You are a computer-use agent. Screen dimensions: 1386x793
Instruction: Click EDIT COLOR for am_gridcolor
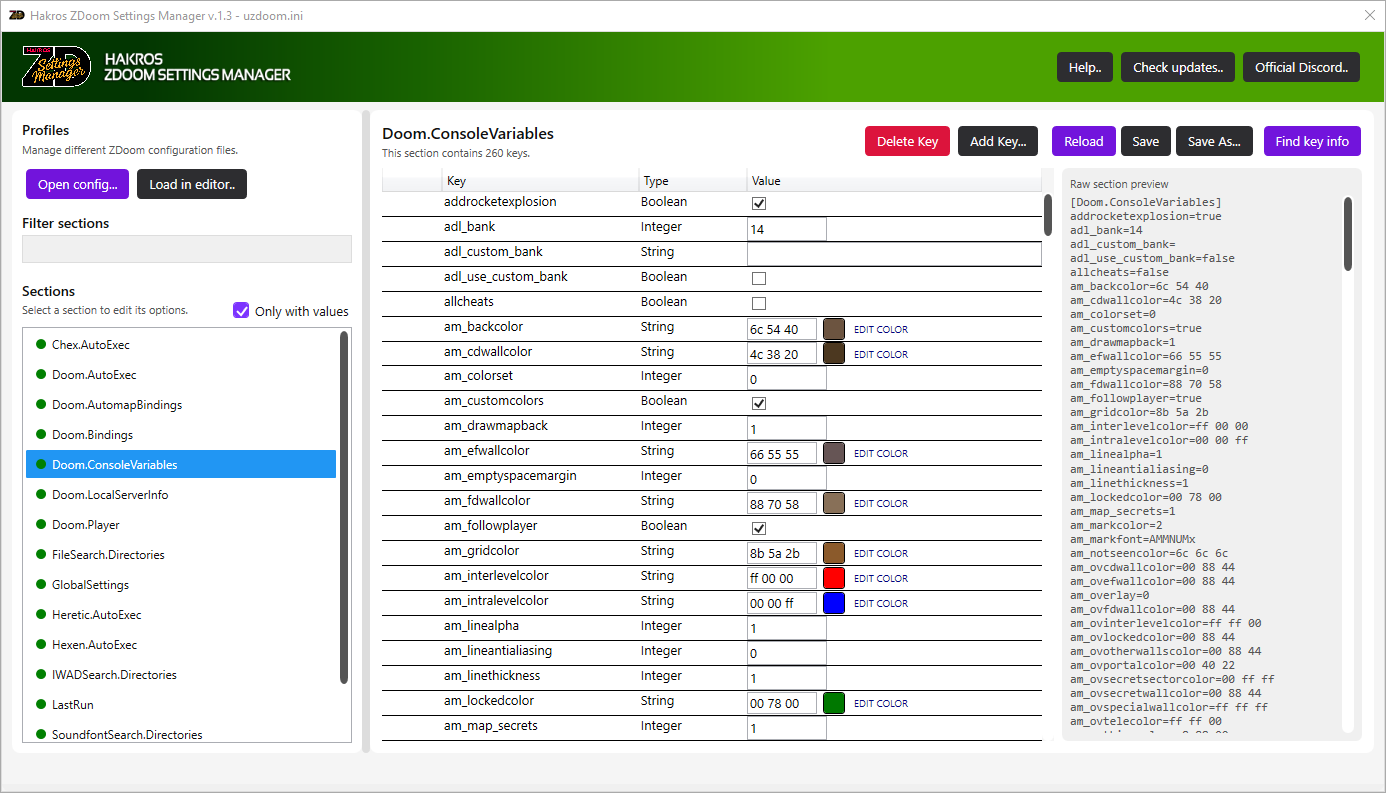tap(881, 553)
